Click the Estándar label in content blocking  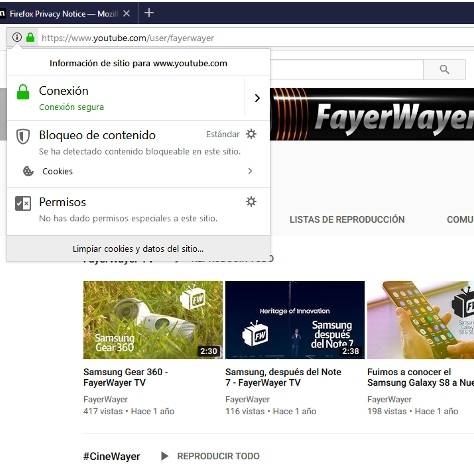[223, 134]
